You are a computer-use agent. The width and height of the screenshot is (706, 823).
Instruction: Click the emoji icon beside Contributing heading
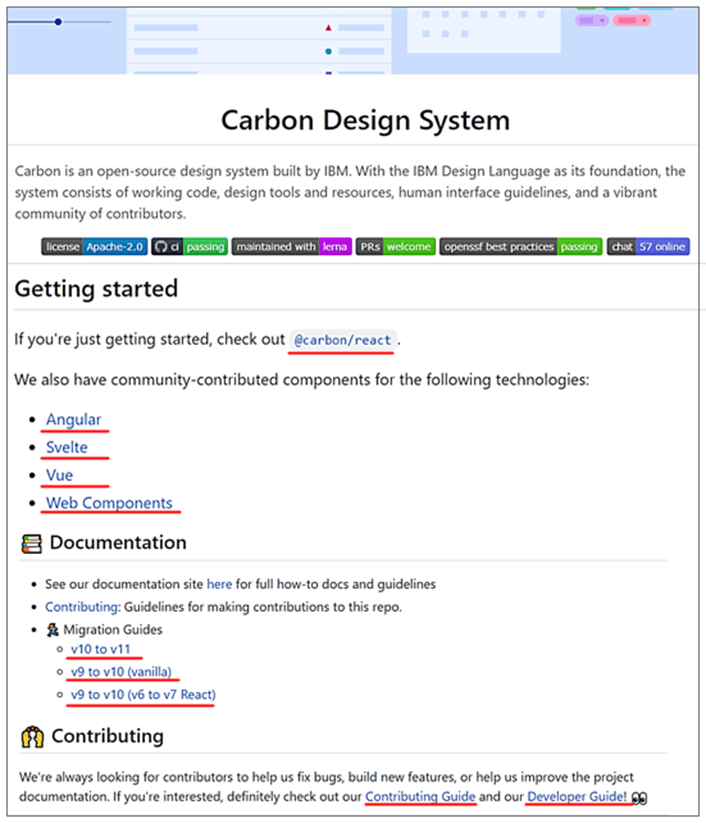(33, 737)
